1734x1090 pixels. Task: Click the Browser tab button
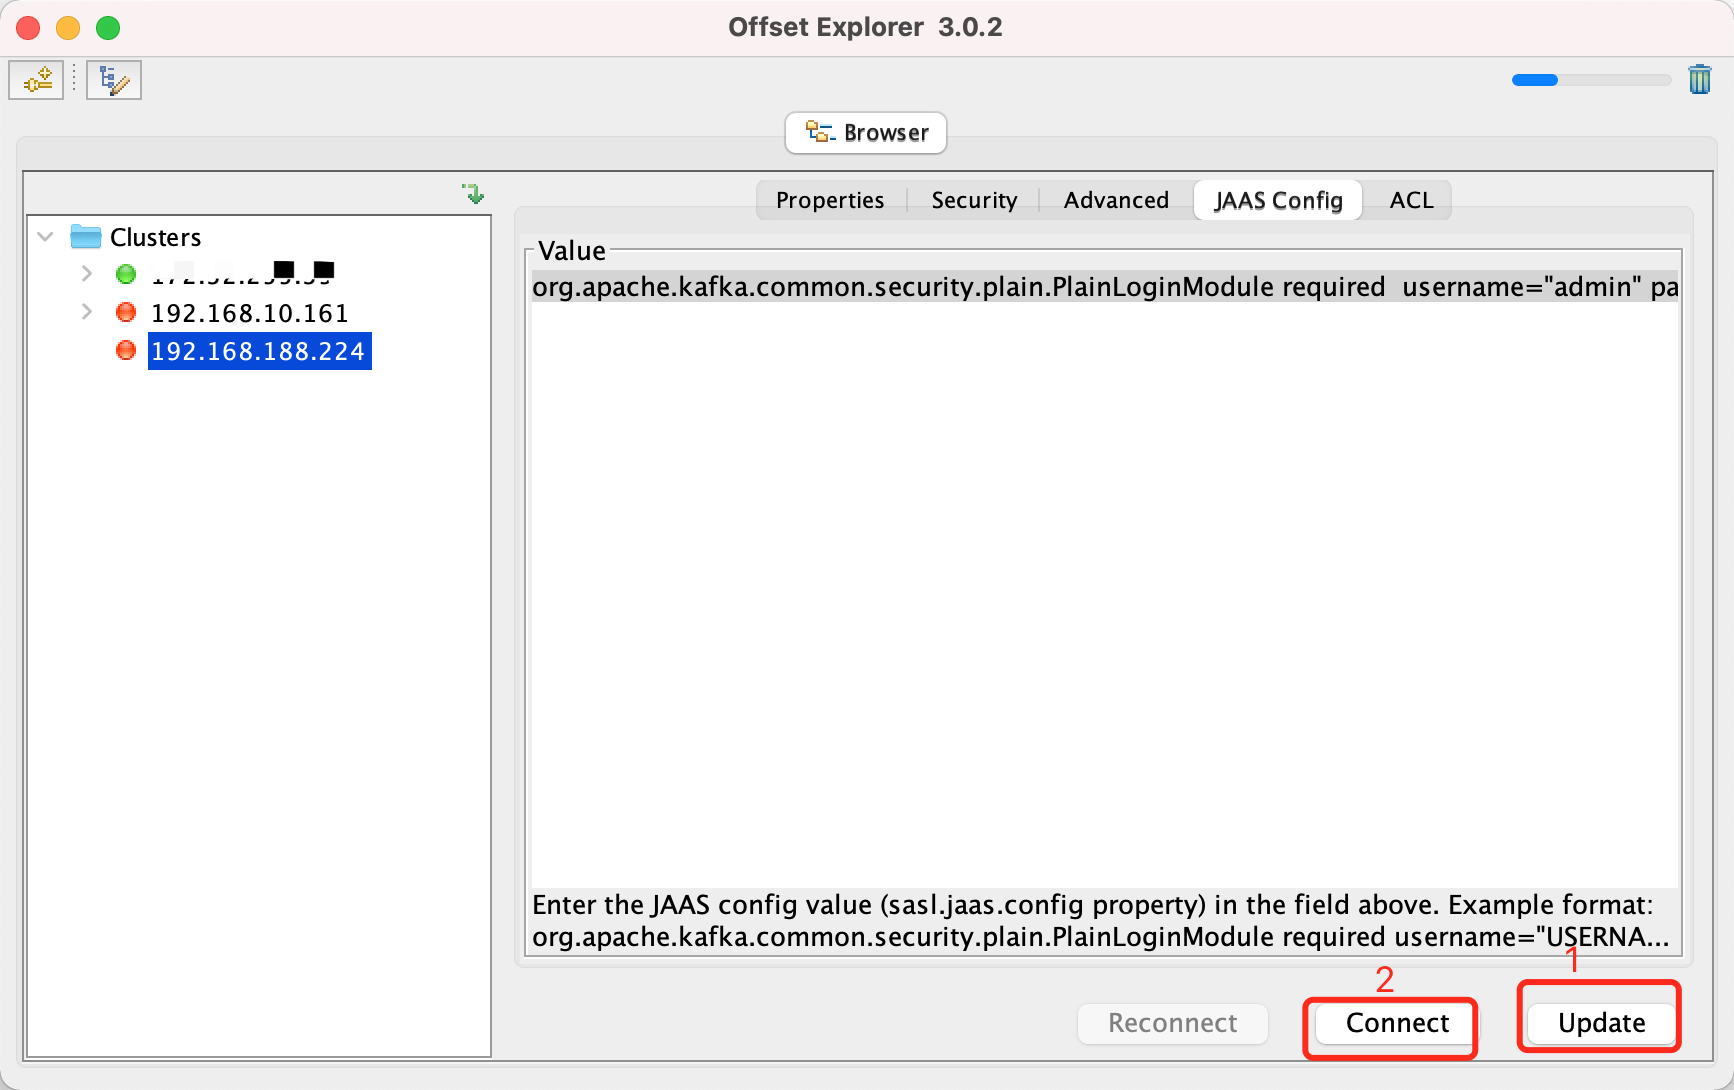[866, 133]
